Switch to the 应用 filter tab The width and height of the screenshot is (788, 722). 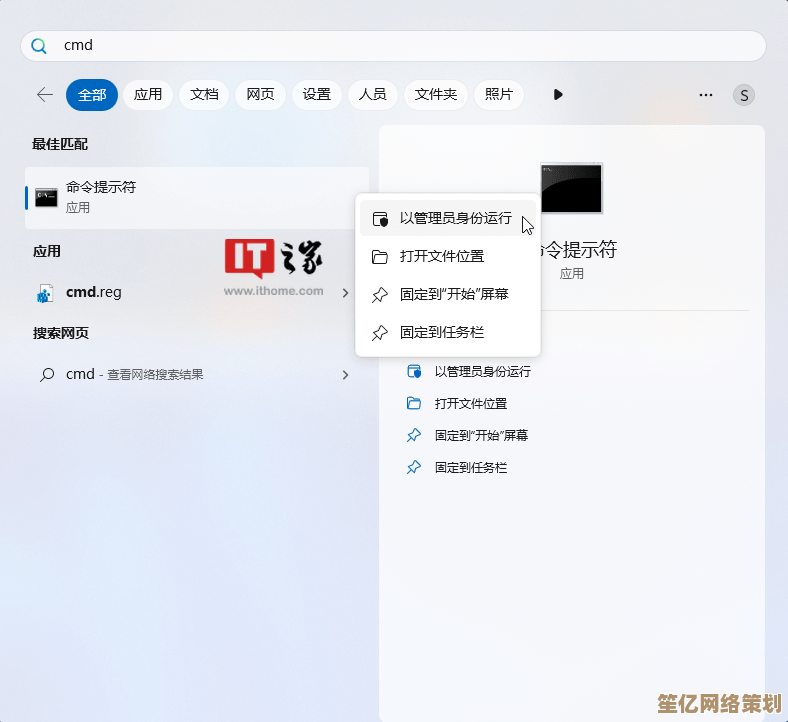[148, 94]
